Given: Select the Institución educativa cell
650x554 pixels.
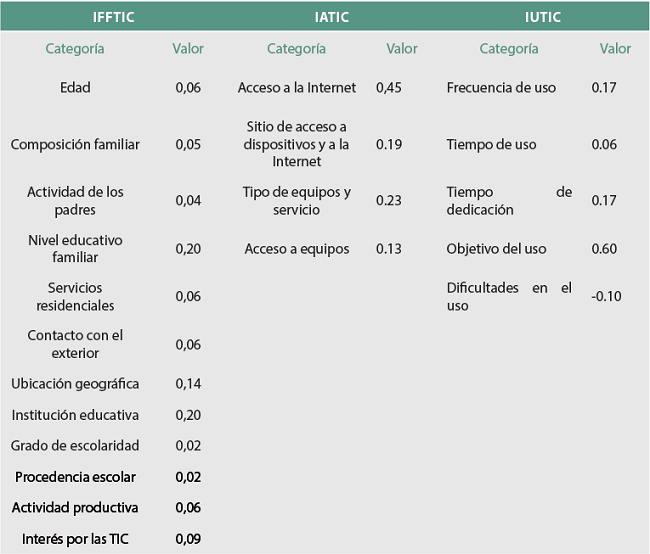Looking at the screenshot, I should pyautogui.click(x=75, y=415).
